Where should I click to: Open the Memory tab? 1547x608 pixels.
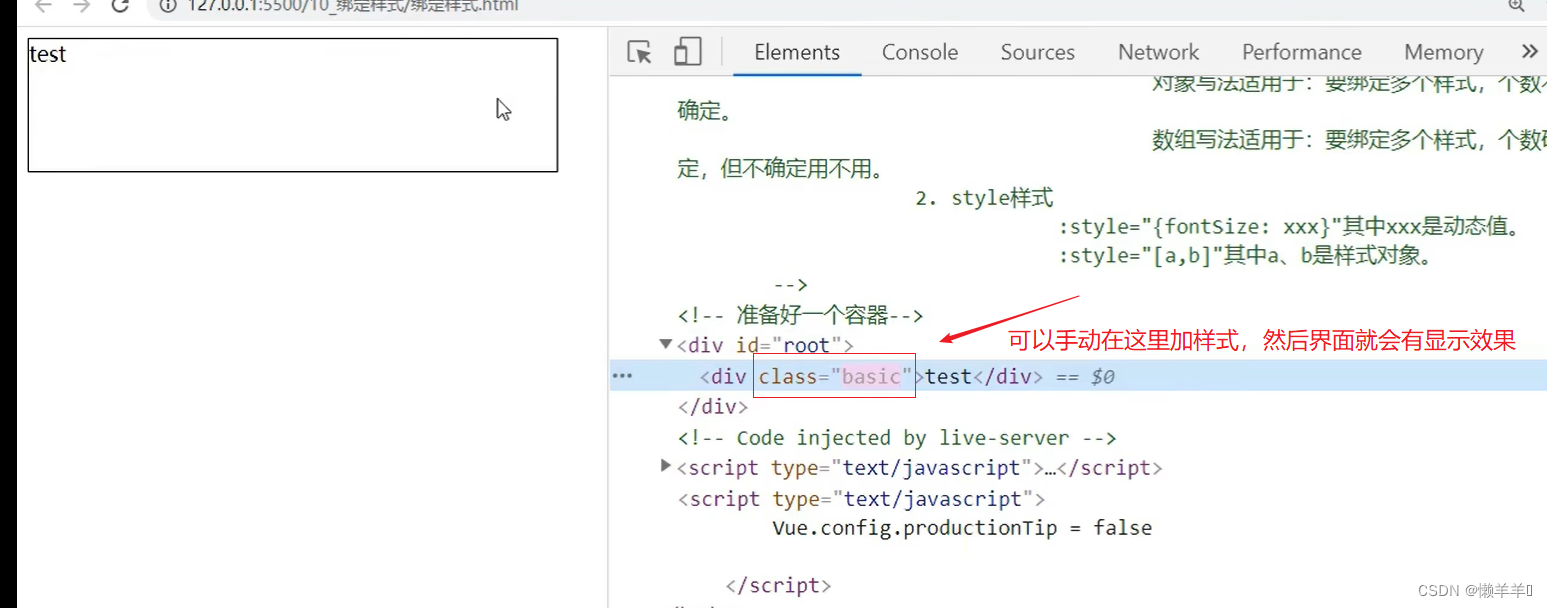(1443, 52)
